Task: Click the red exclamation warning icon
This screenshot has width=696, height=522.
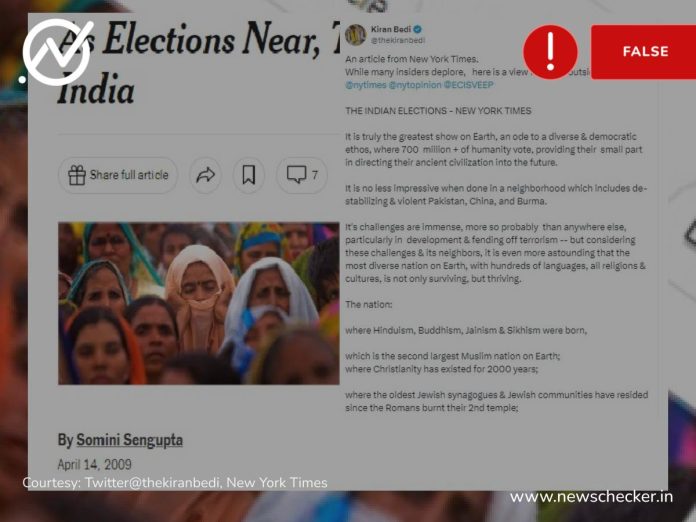Action: click(x=550, y=52)
